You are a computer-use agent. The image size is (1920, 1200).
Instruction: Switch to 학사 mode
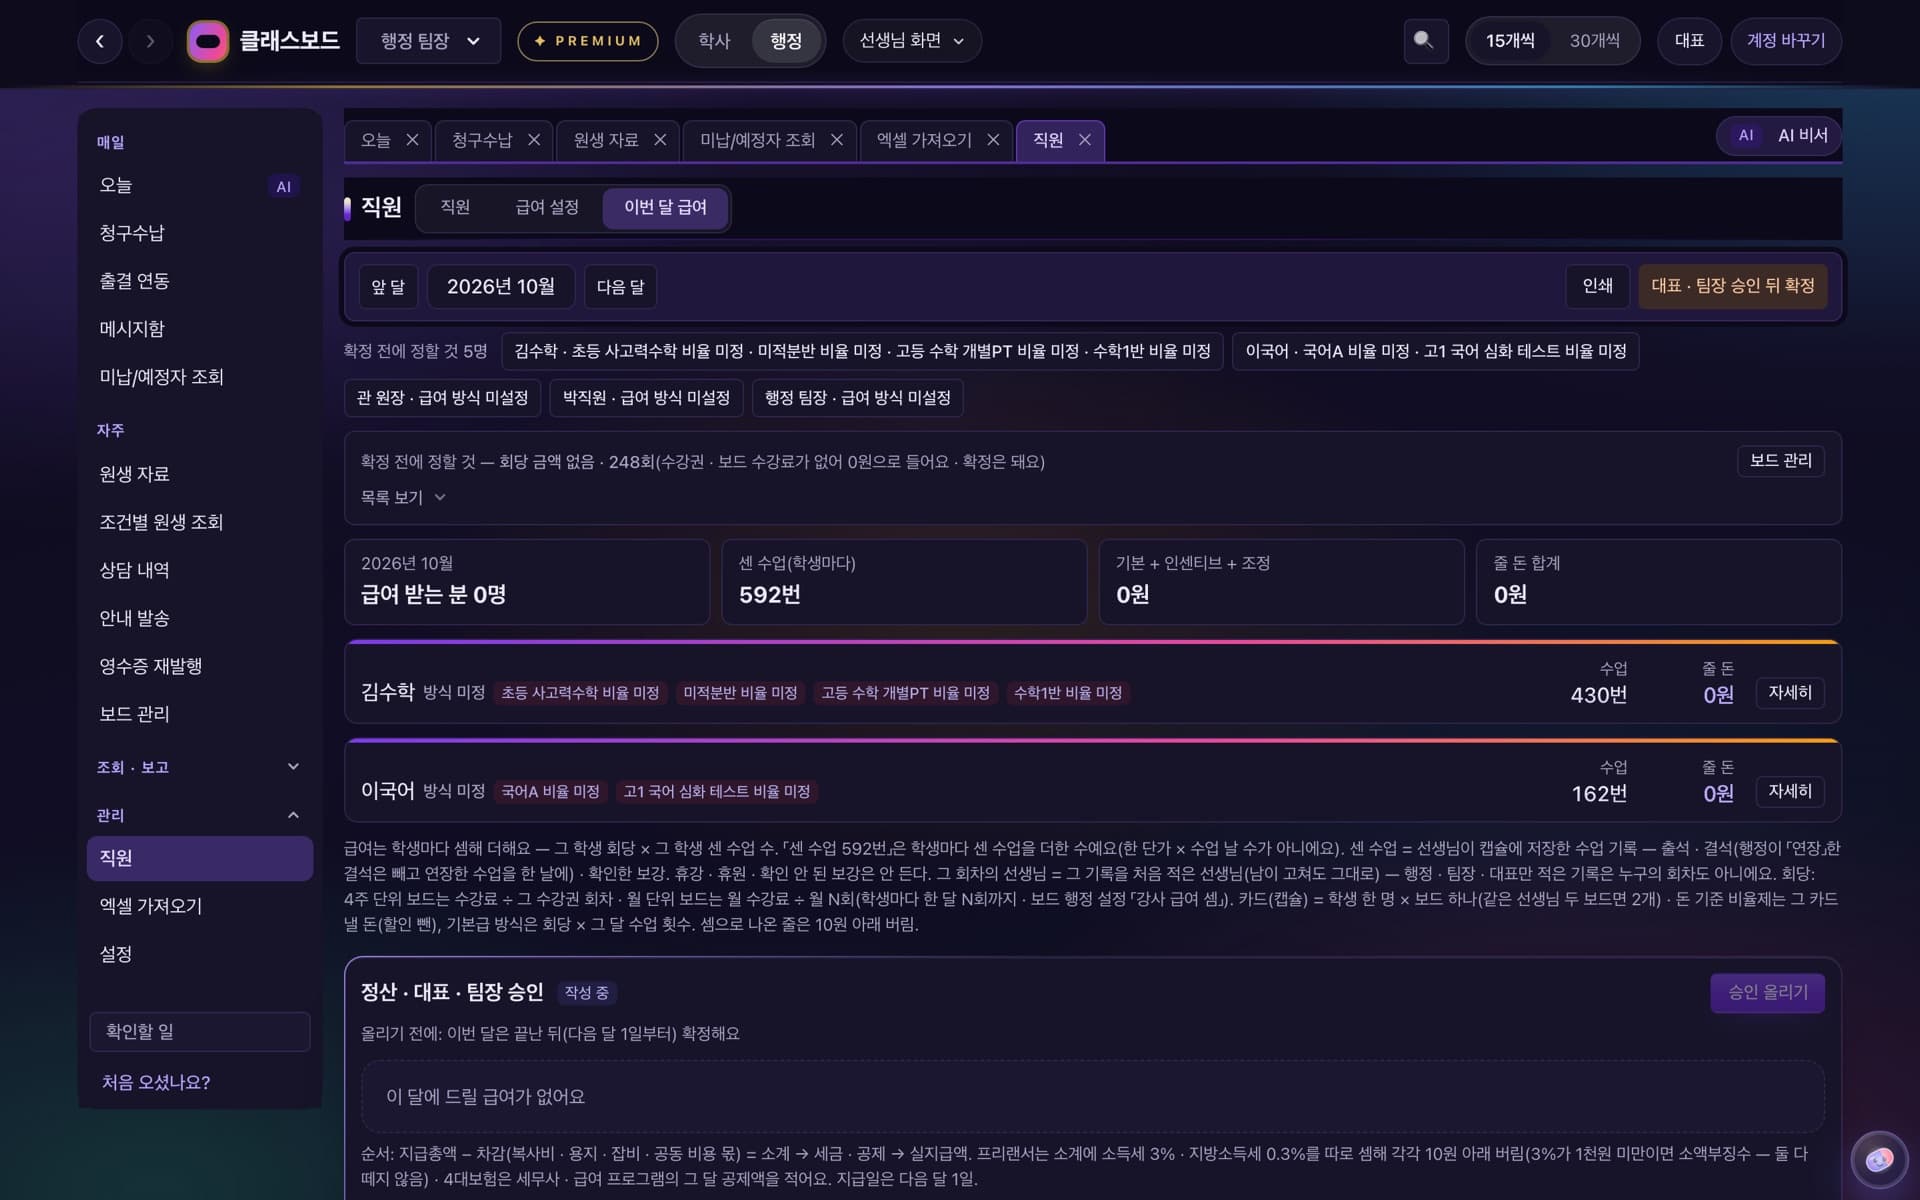tap(714, 41)
